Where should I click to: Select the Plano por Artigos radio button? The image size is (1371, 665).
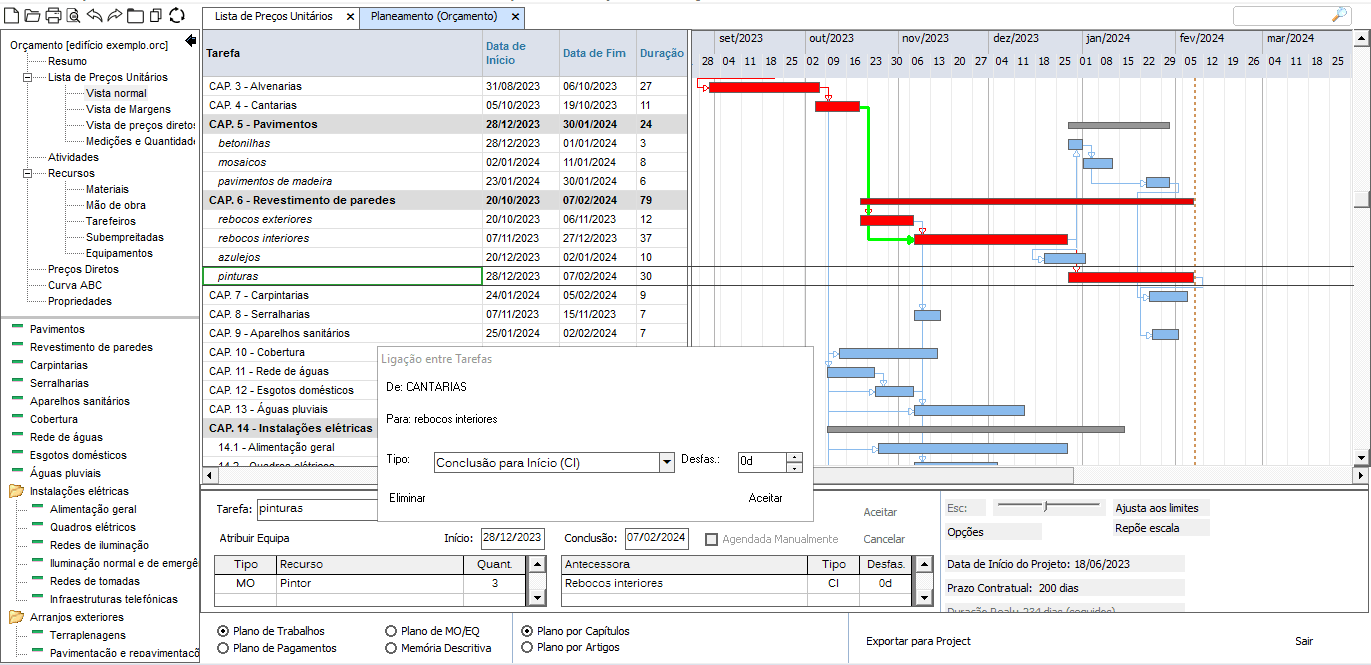(527, 647)
